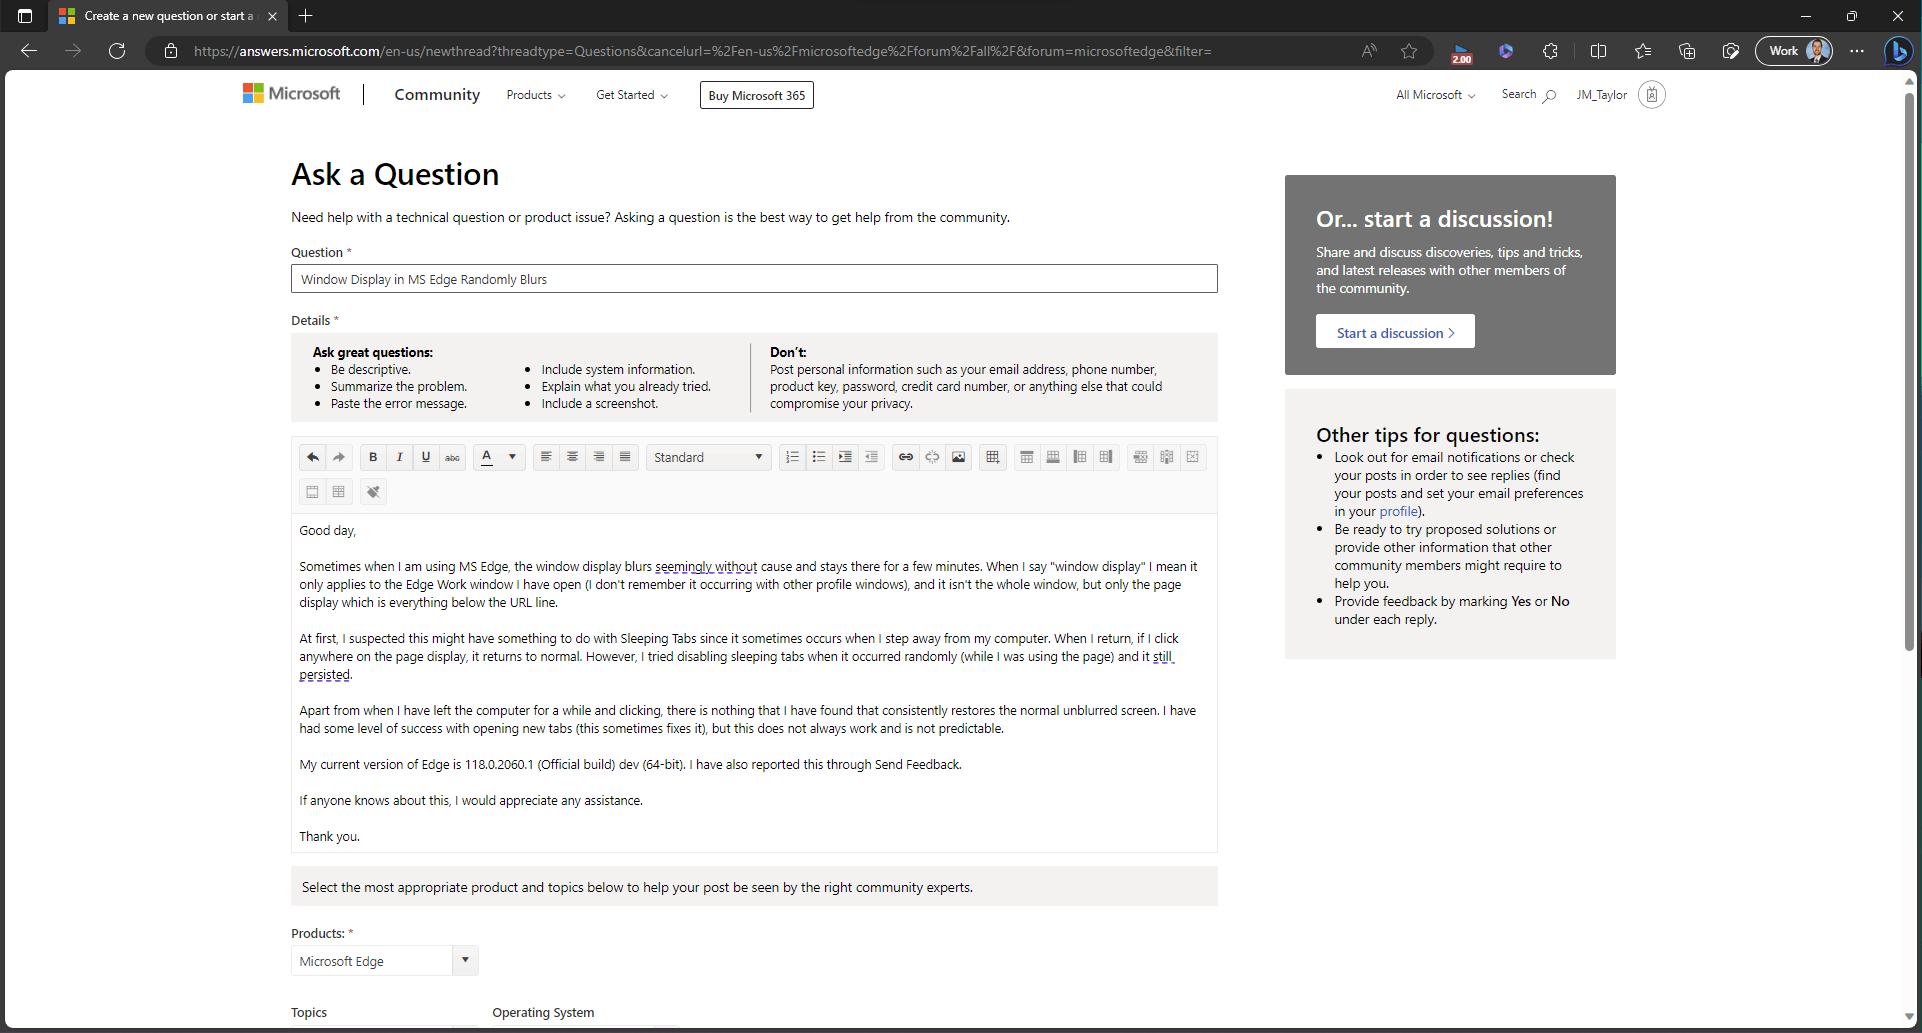Open the All Microsoft menu
This screenshot has height=1033, width=1922.
pos(1436,95)
